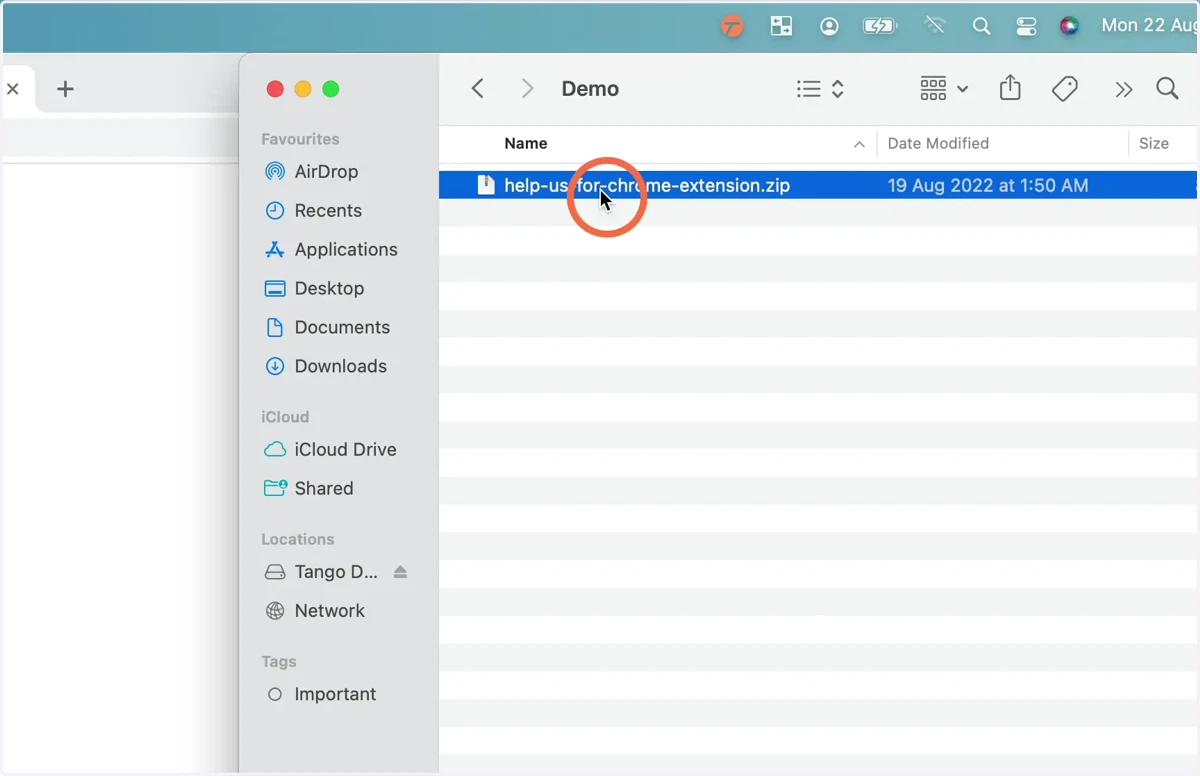Image resolution: width=1200 pixels, height=776 pixels.
Task: Open the Shared folder in sidebar
Action: 308,489
